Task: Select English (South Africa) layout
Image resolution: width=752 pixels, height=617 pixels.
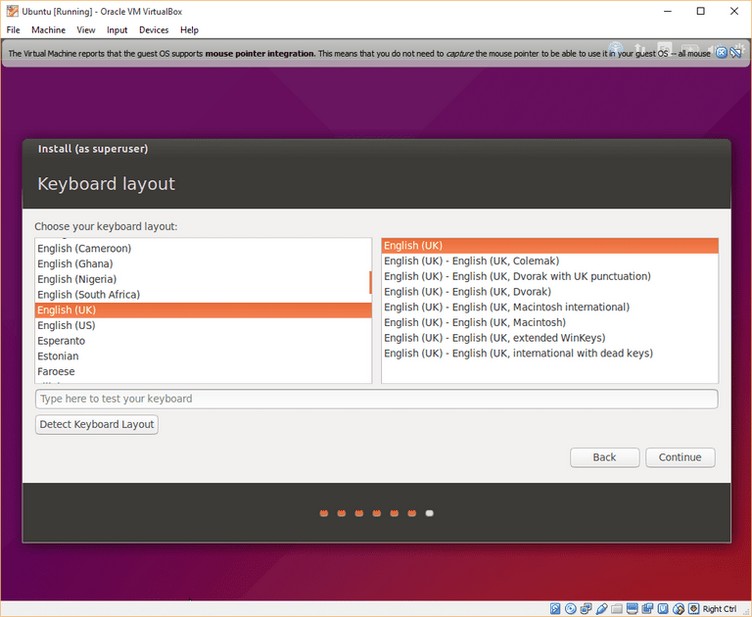Action: click(x=203, y=294)
